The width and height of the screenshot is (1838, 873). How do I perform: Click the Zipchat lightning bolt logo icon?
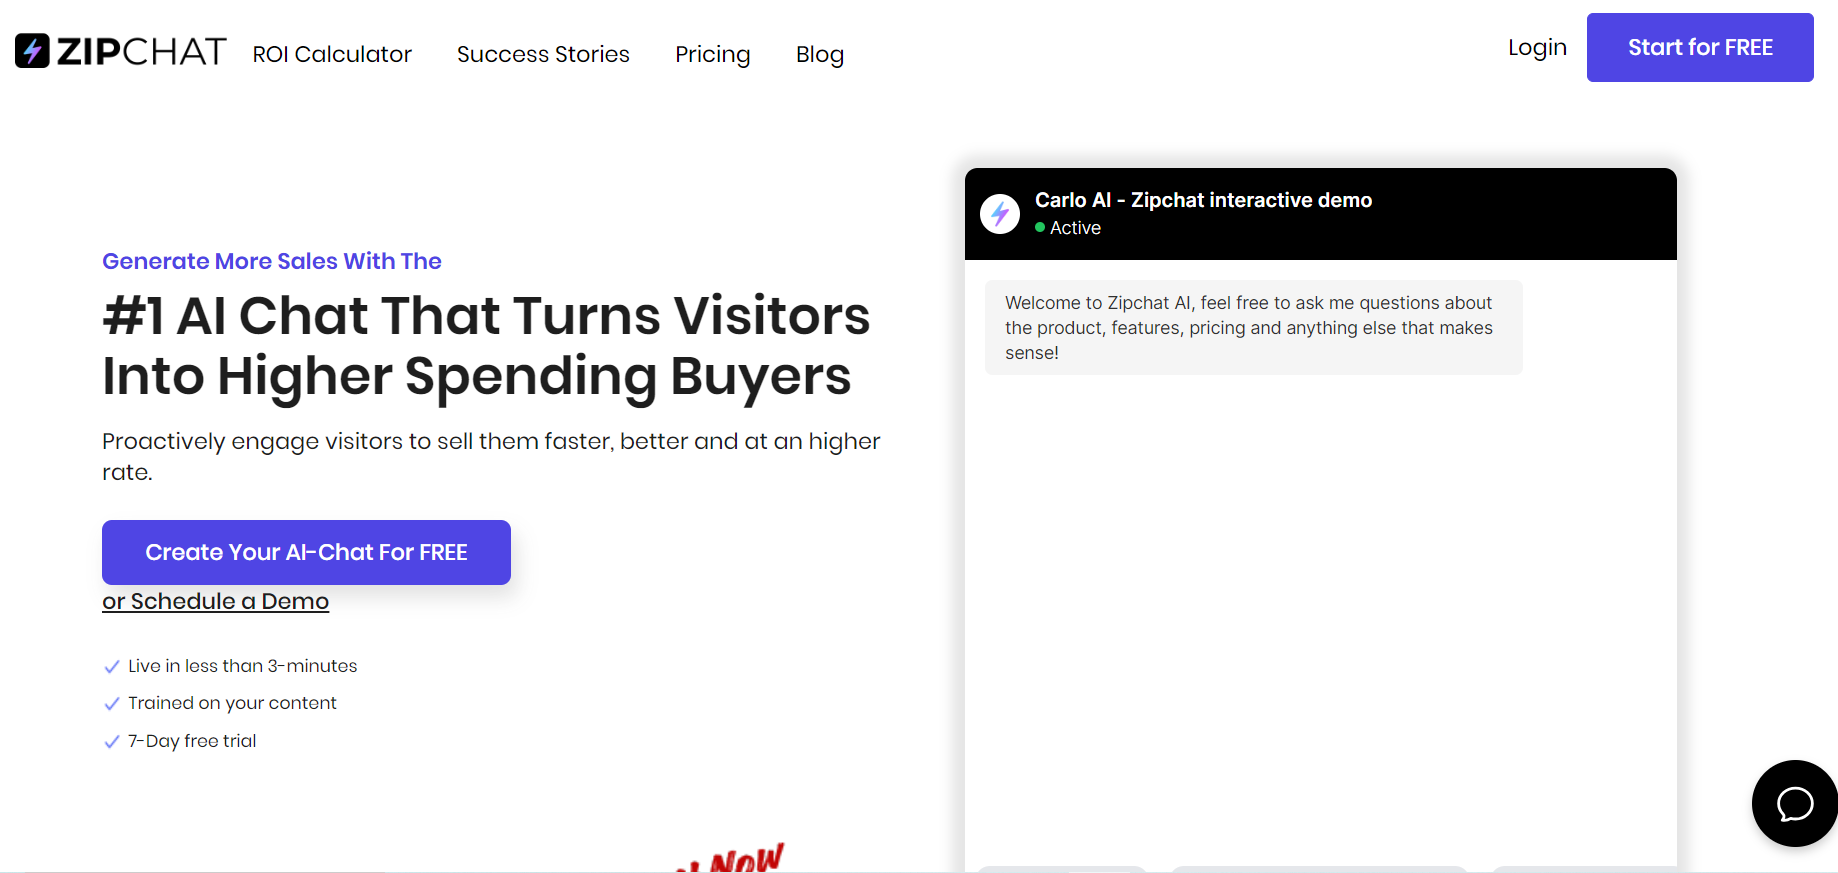point(32,51)
